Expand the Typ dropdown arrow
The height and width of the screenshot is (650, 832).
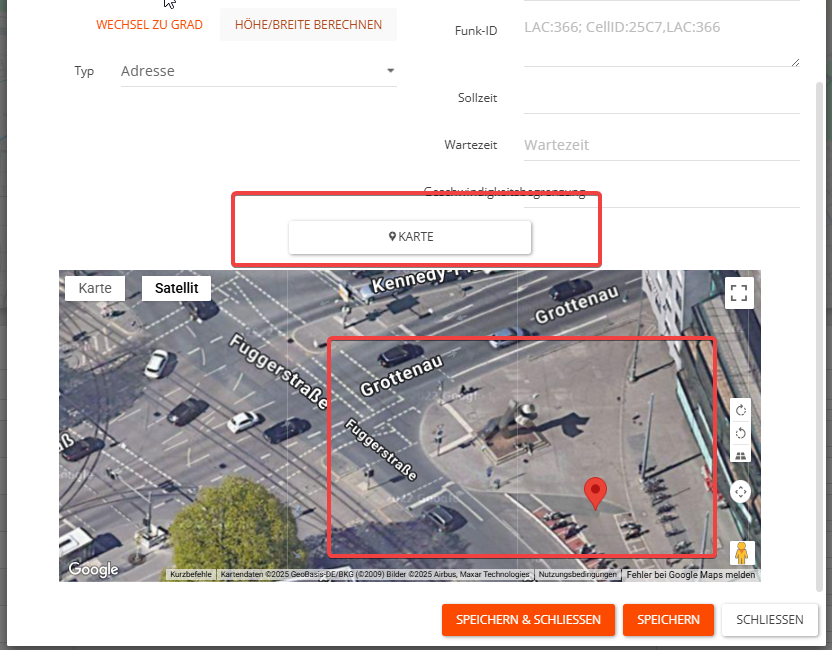(390, 71)
